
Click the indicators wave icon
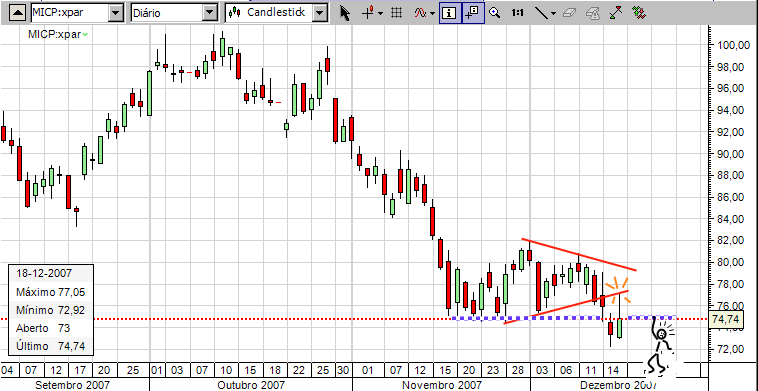click(420, 13)
